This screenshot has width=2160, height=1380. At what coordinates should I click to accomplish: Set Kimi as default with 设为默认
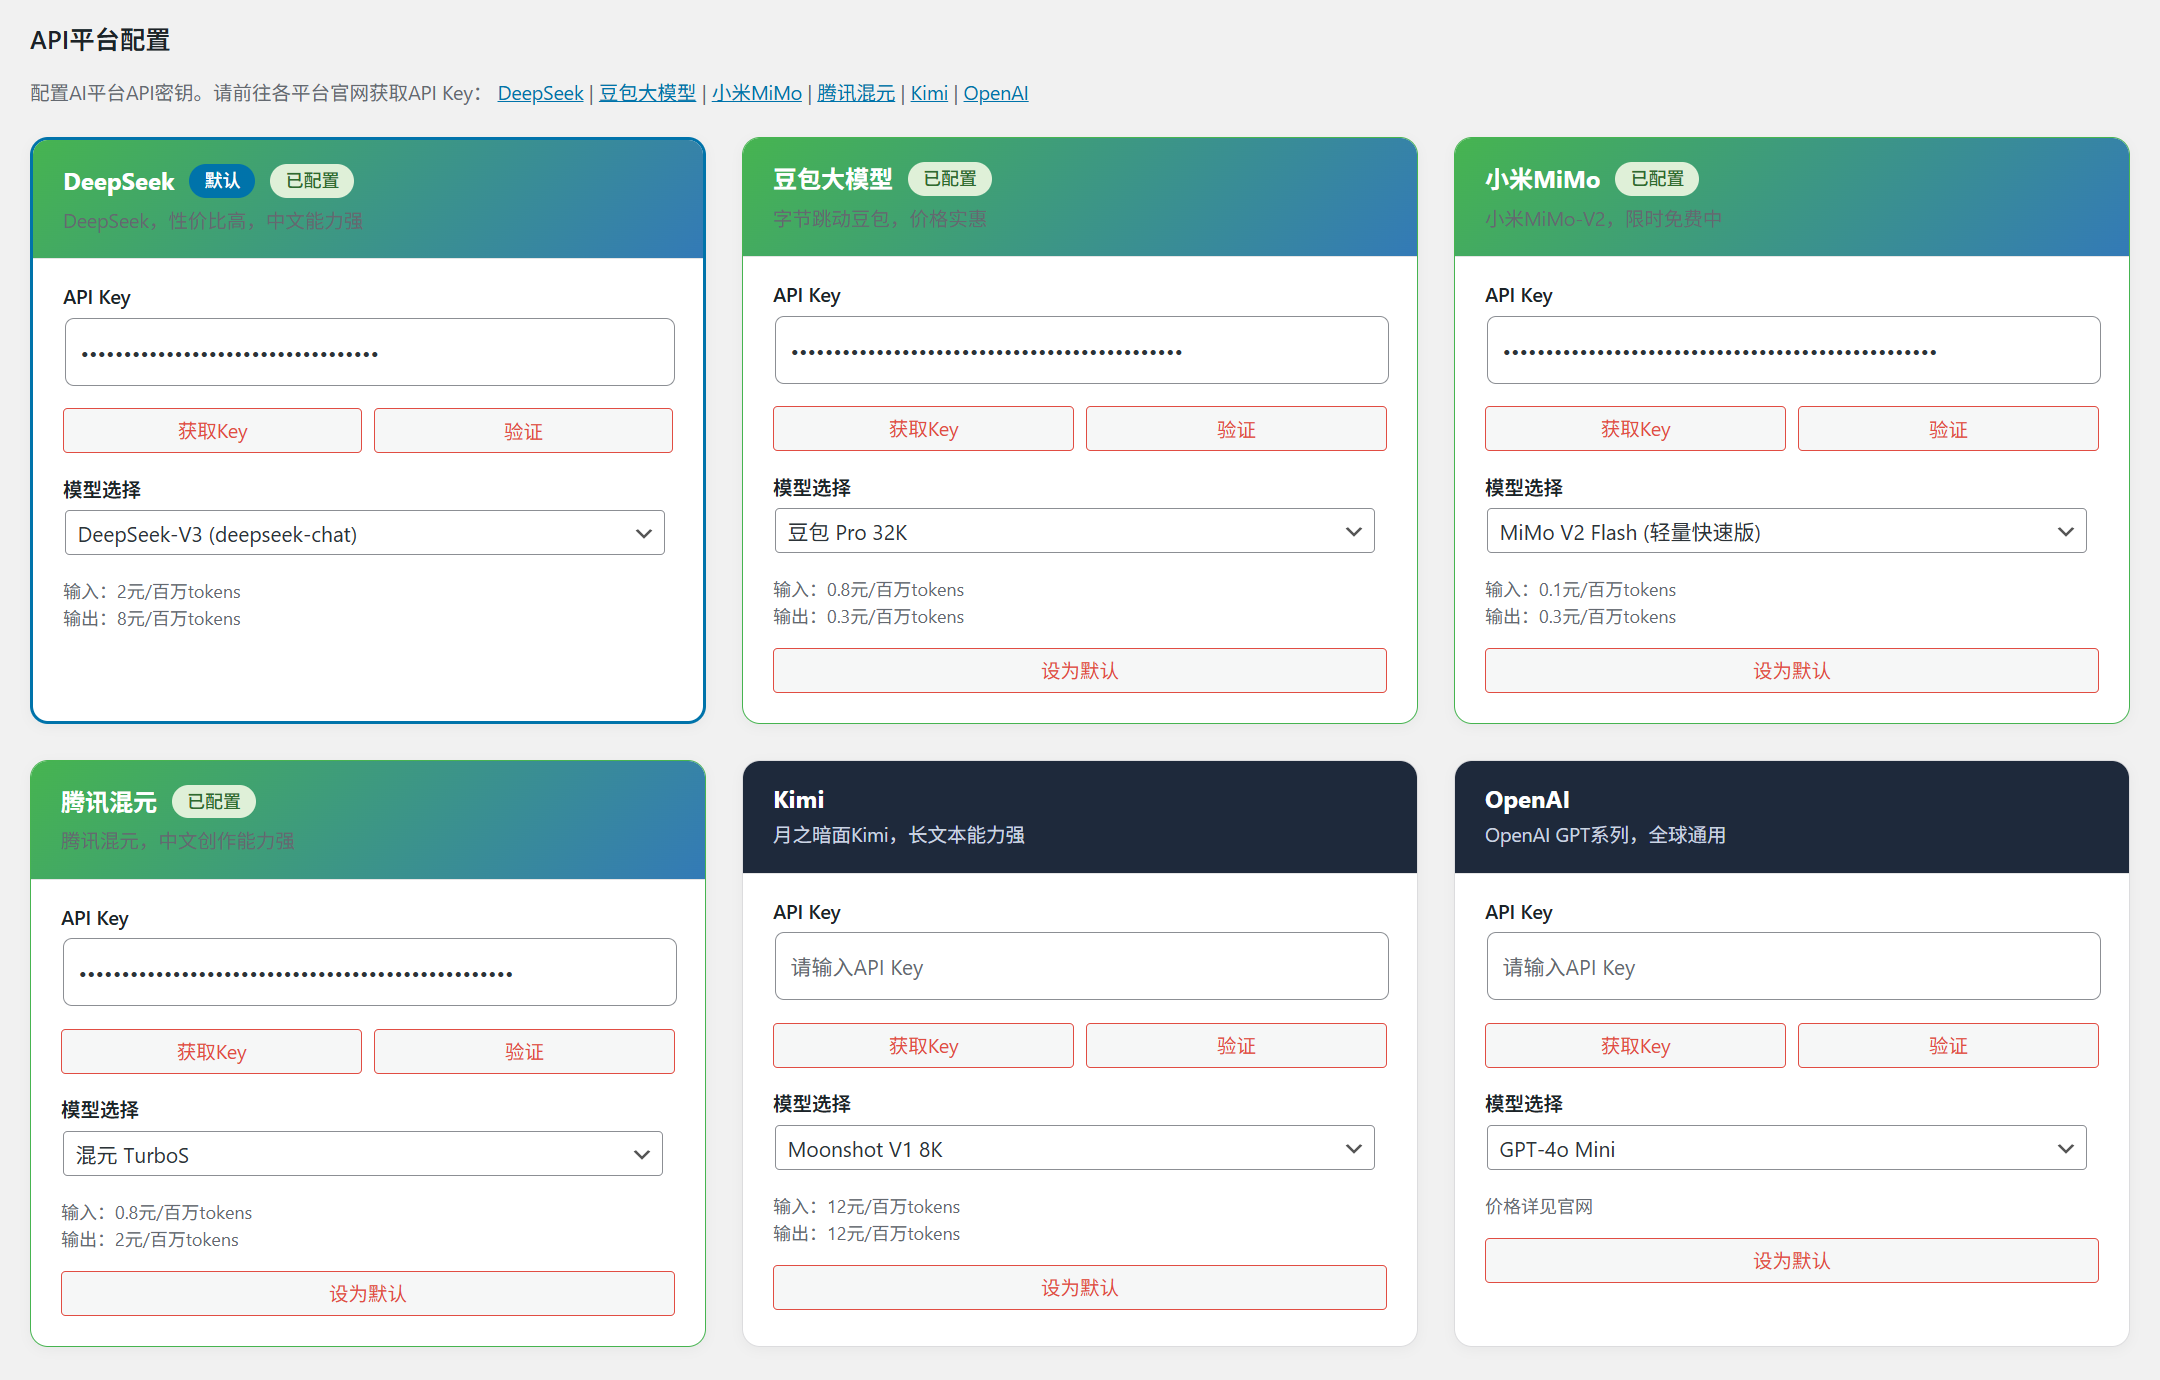click(1080, 1288)
